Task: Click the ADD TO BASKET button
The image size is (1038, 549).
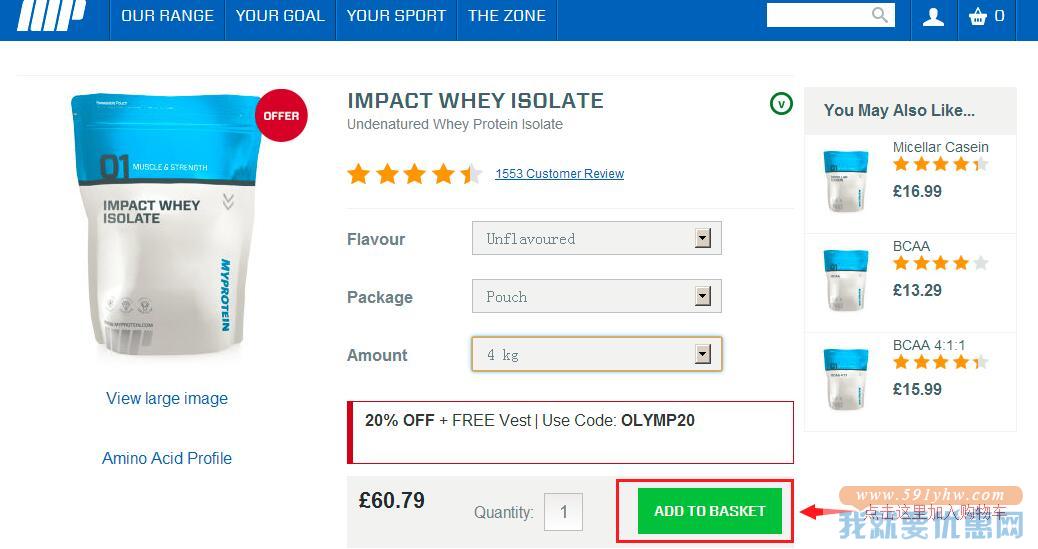Action: (x=710, y=511)
